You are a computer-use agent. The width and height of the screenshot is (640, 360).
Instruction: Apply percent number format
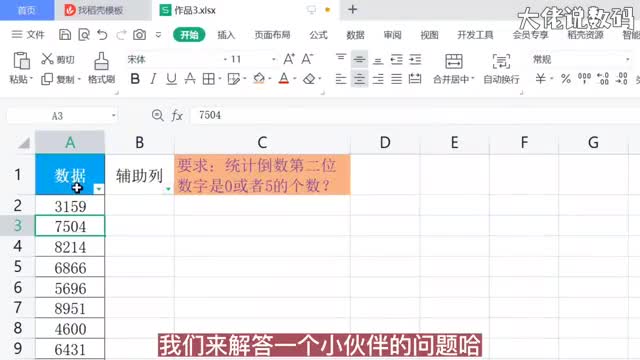coord(566,78)
